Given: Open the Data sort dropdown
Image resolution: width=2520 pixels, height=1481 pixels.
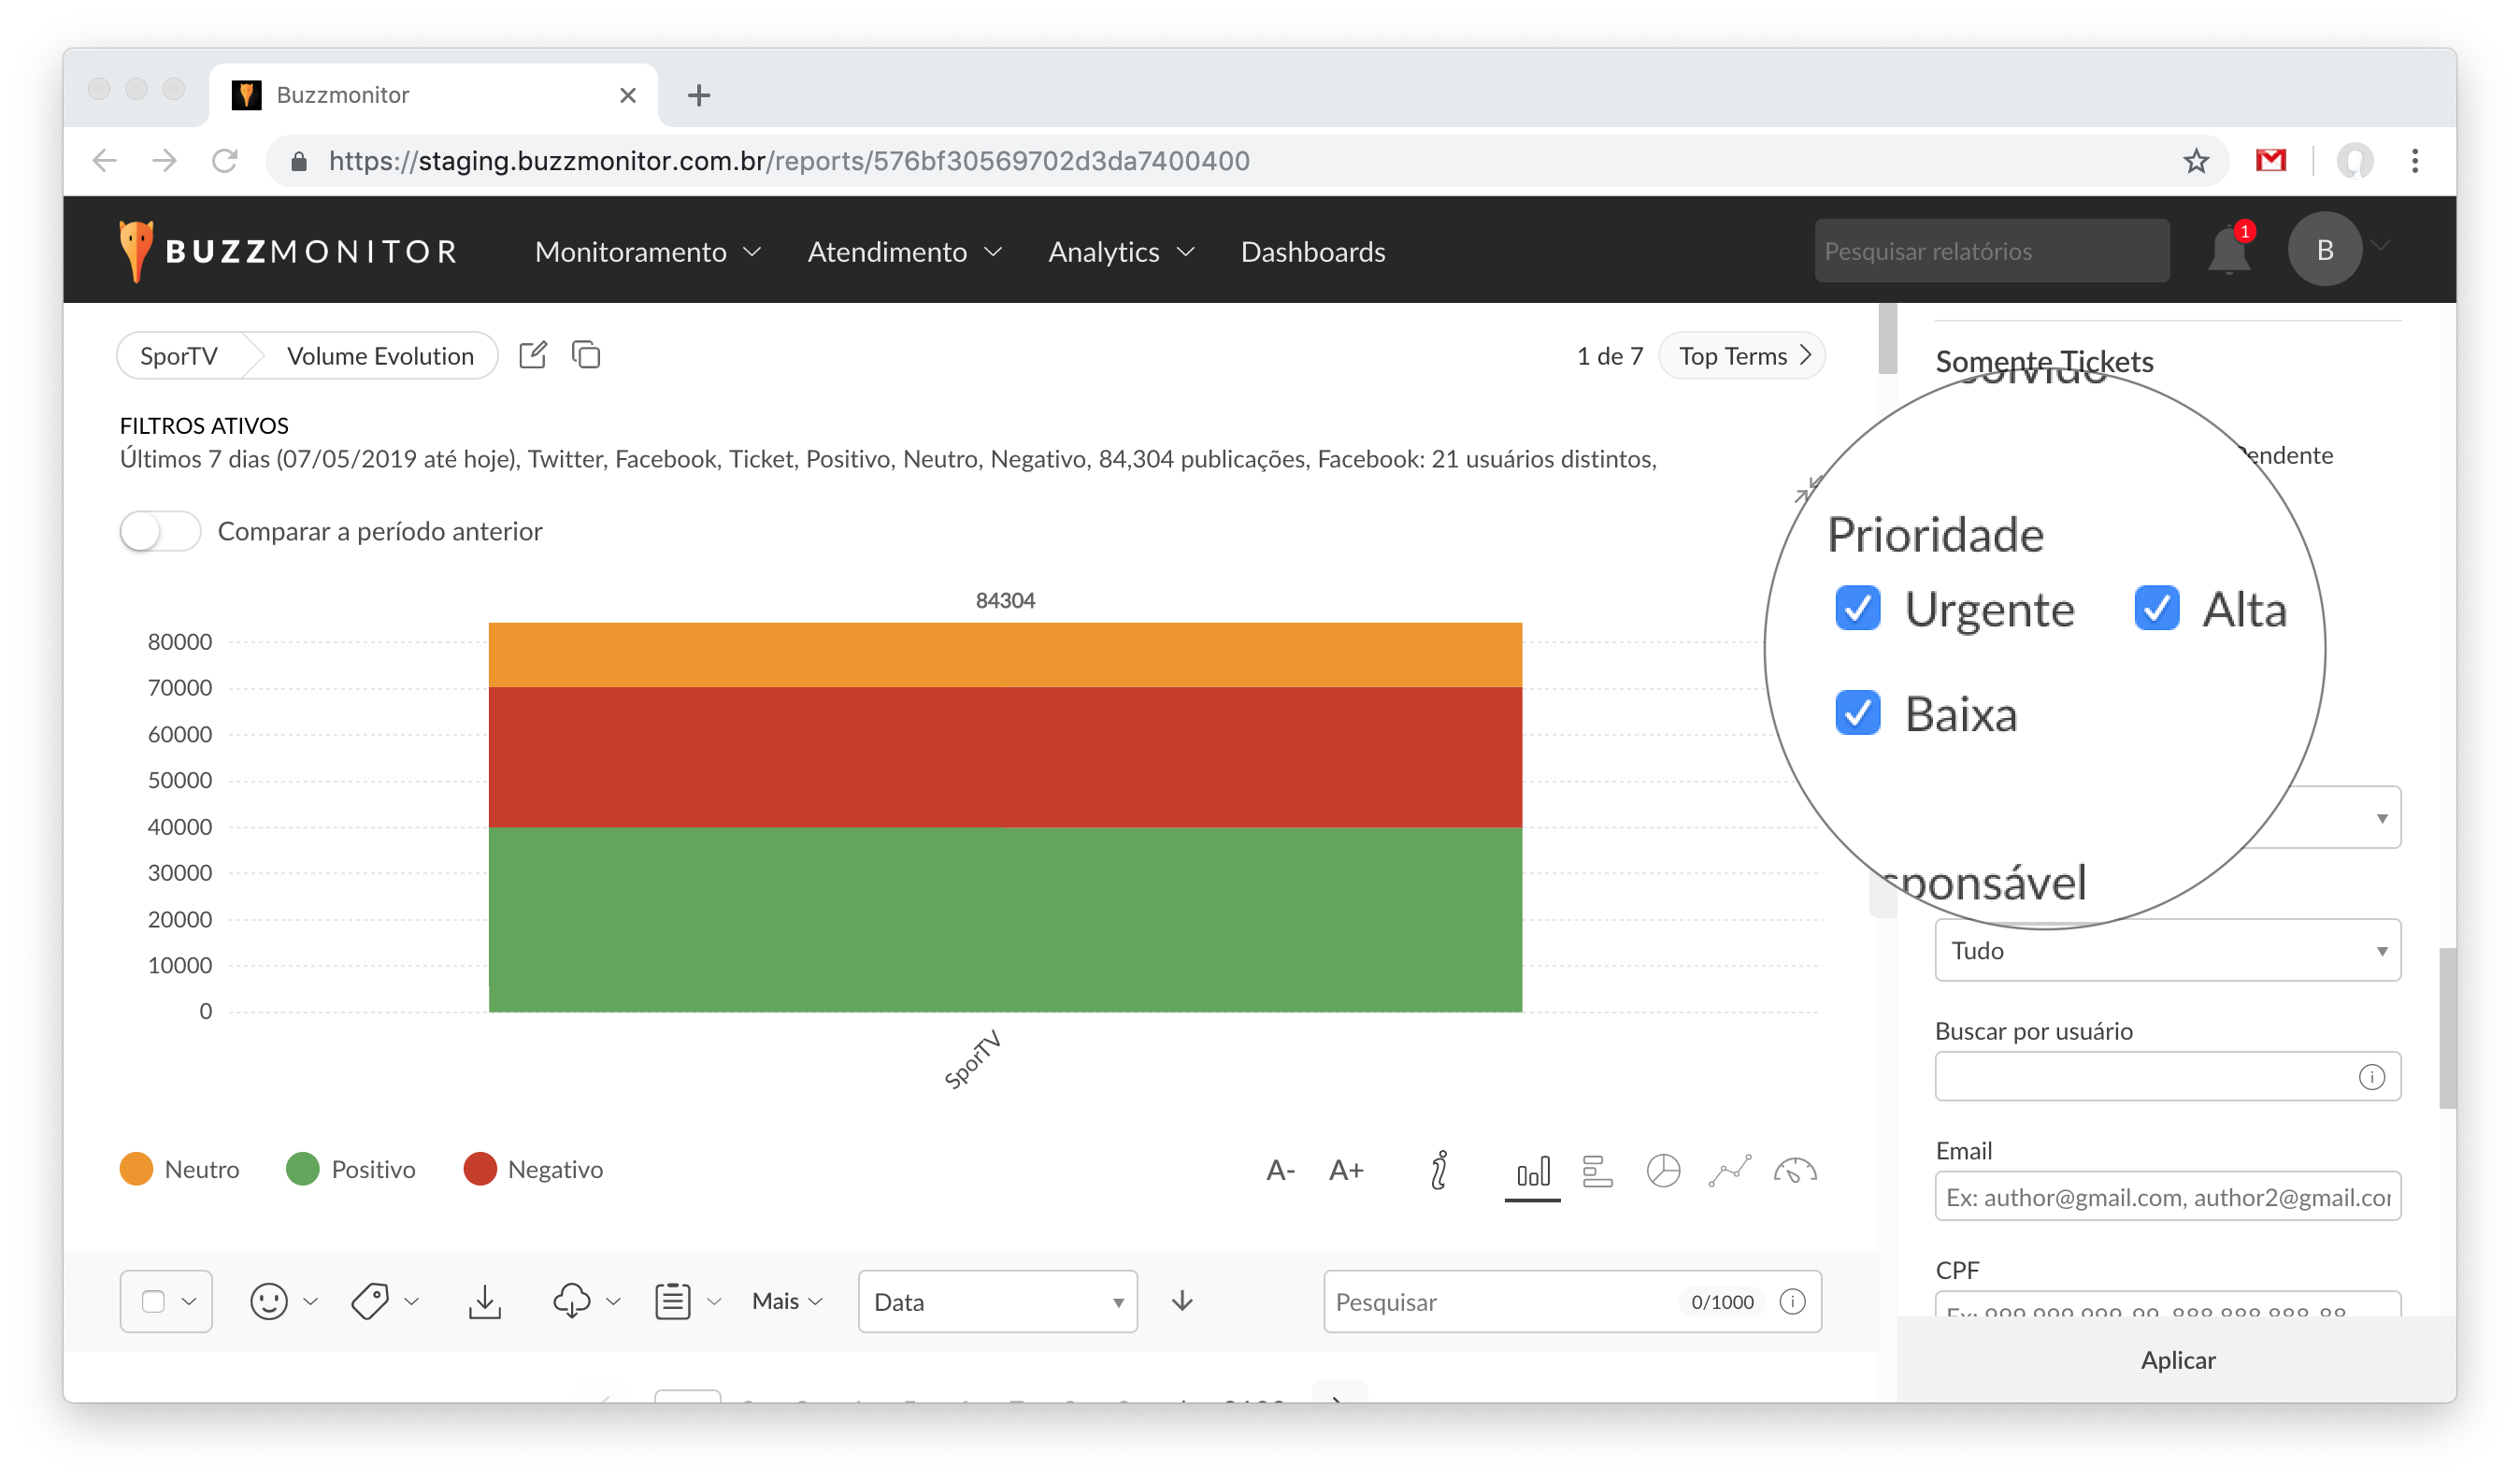Looking at the screenshot, I should coord(997,1301).
